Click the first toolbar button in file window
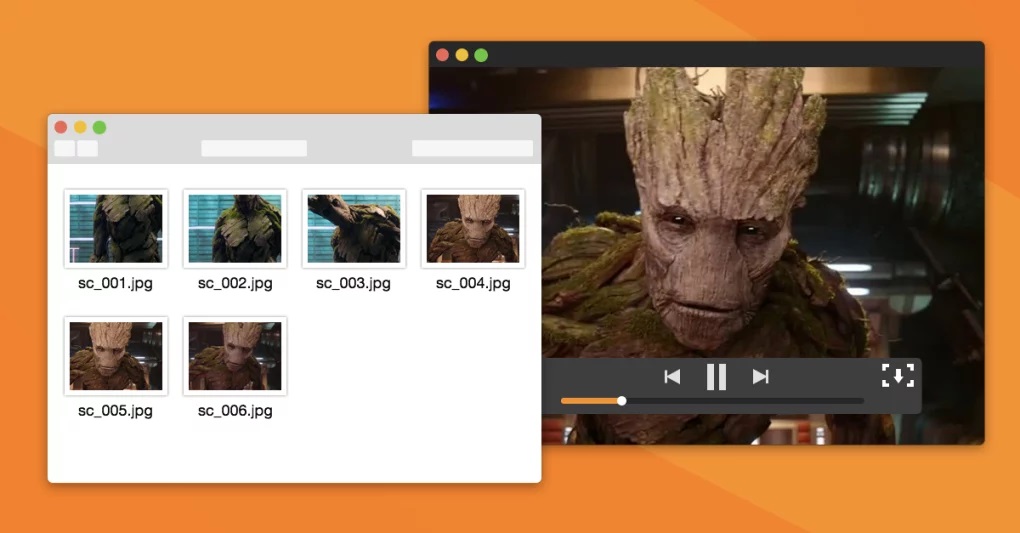1020x533 pixels. click(64, 148)
